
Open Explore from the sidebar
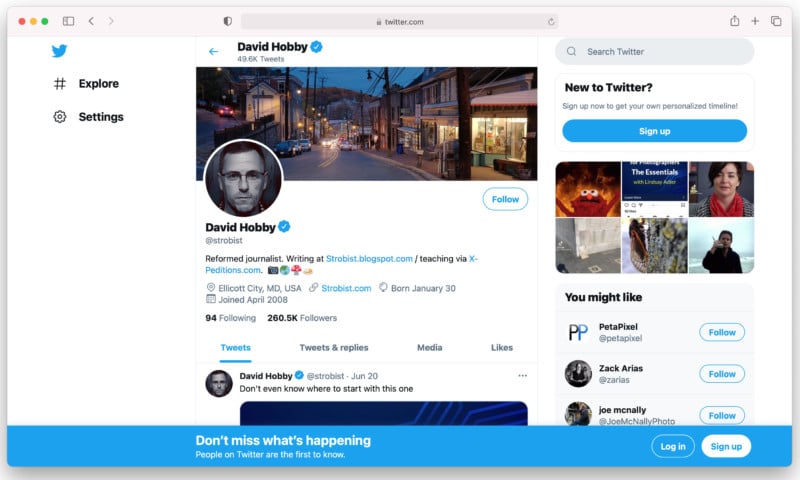pyautogui.click(x=87, y=84)
